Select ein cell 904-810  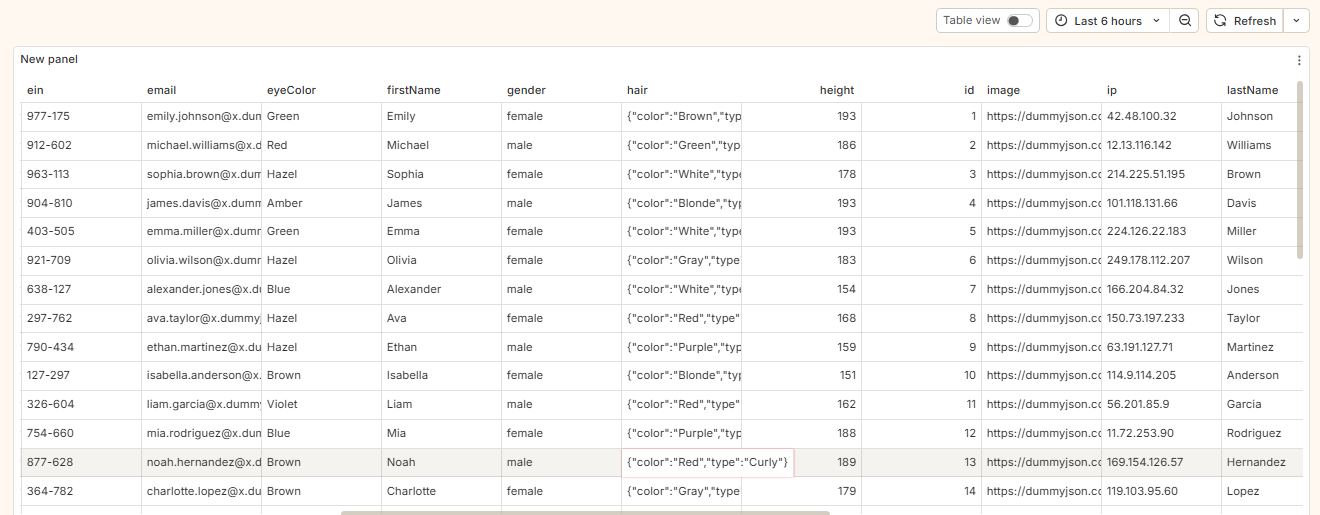pyautogui.click(x=81, y=204)
